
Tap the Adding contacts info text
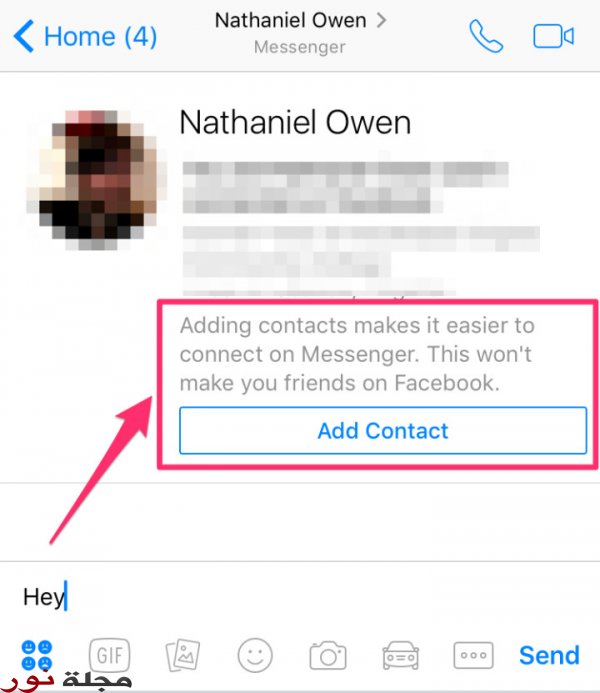pos(357,354)
